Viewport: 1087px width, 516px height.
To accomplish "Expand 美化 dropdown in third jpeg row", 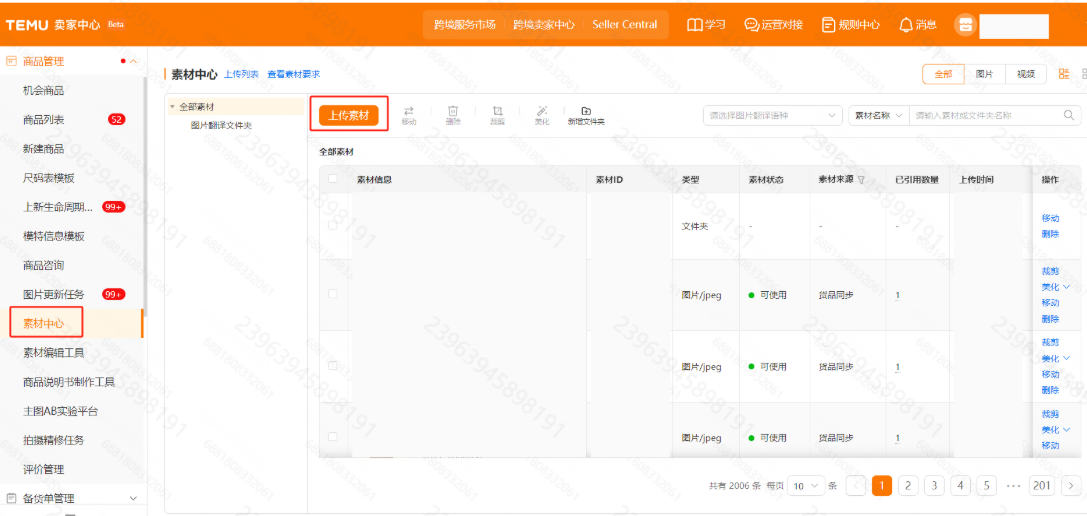I will [1067, 430].
